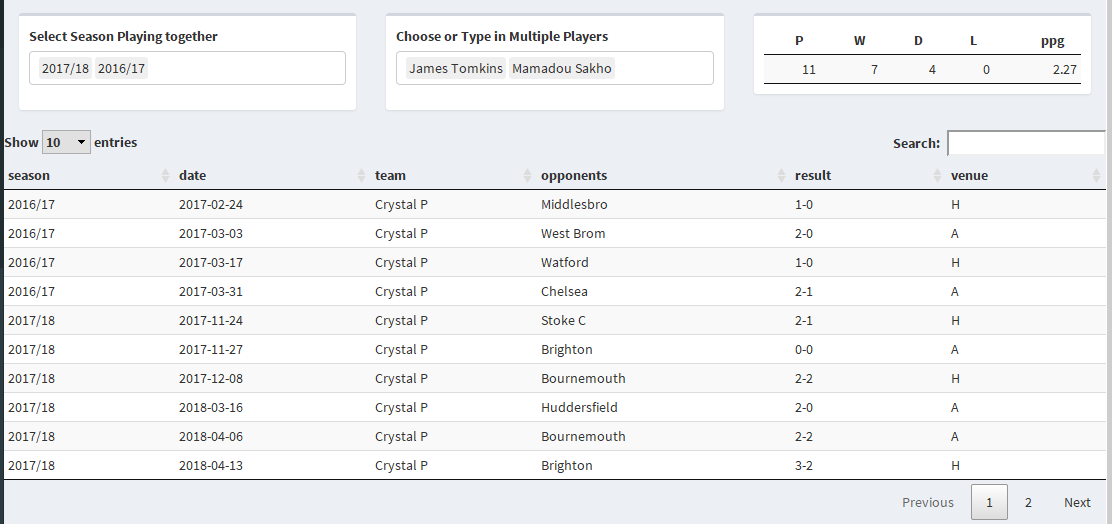The image size is (1112, 524).
Task: Select the 2017/18 season tag
Action: pos(65,69)
